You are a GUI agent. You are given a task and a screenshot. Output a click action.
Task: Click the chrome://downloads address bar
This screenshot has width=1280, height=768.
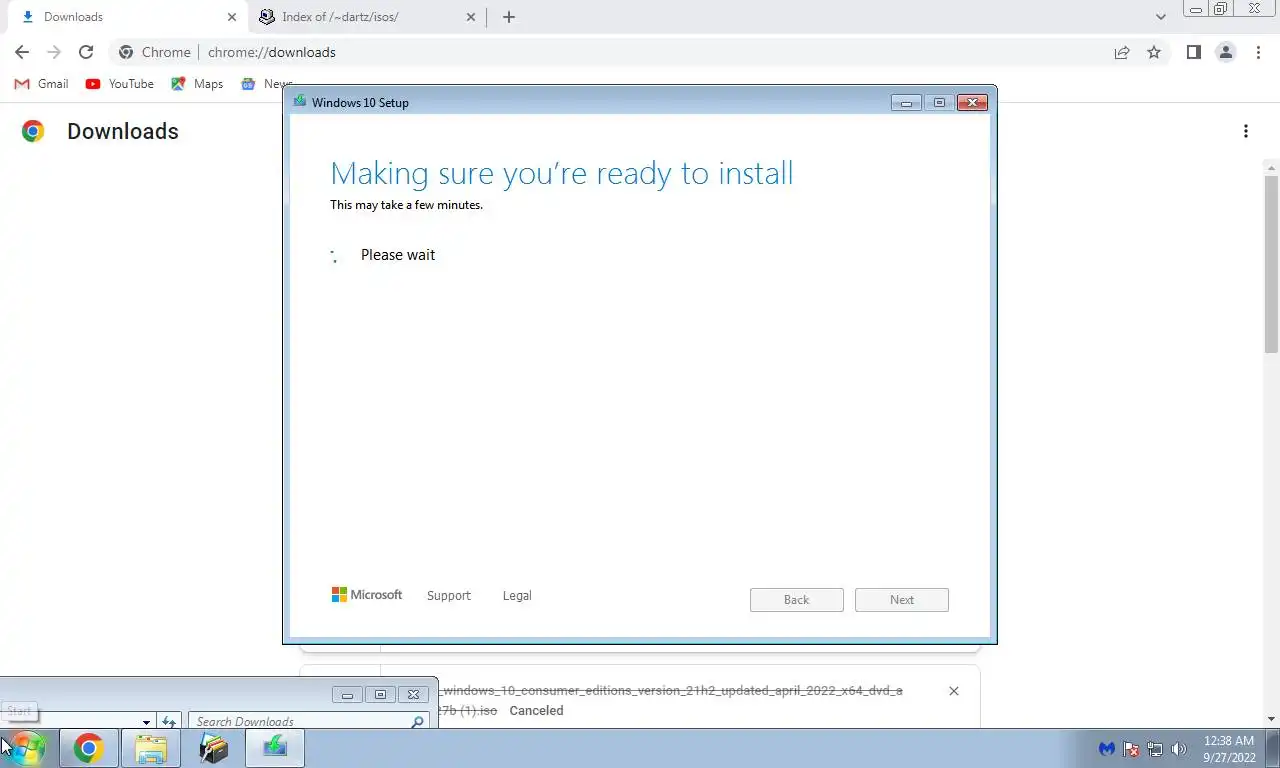coord(640,52)
